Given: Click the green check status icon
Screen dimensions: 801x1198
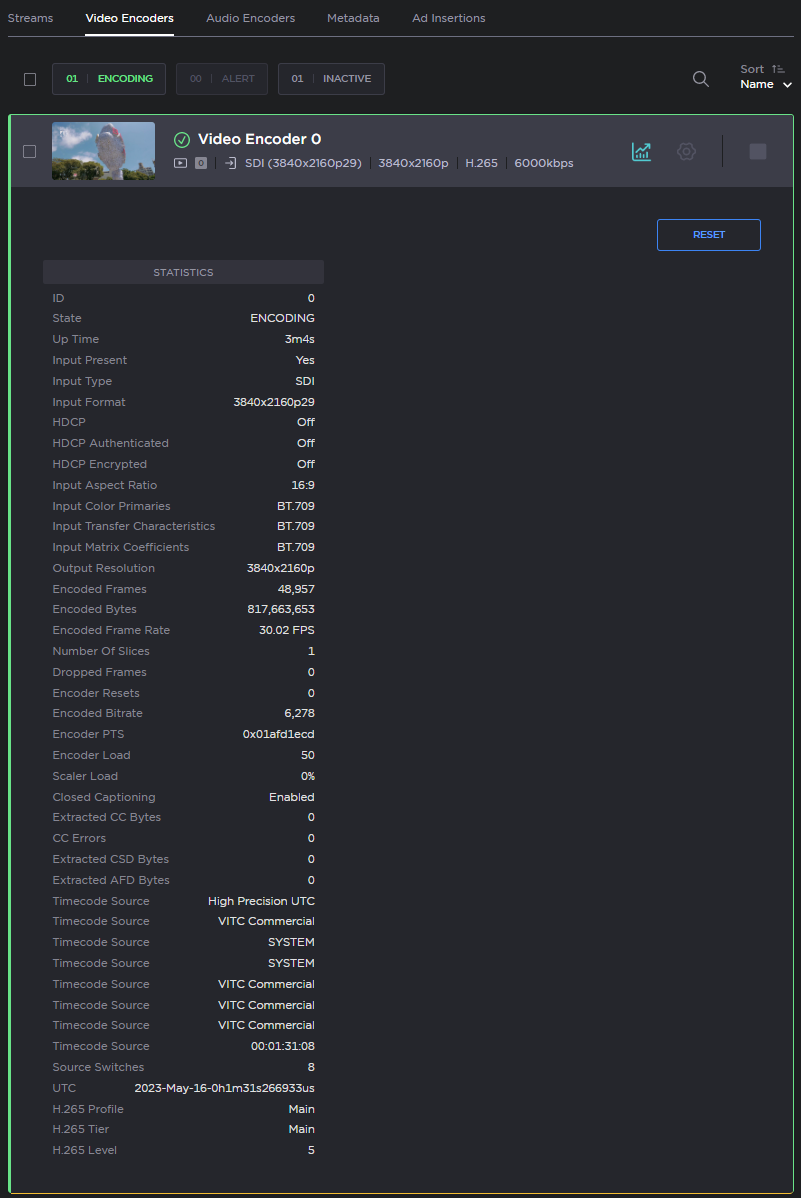Looking at the screenshot, I should [x=182, y=140].
